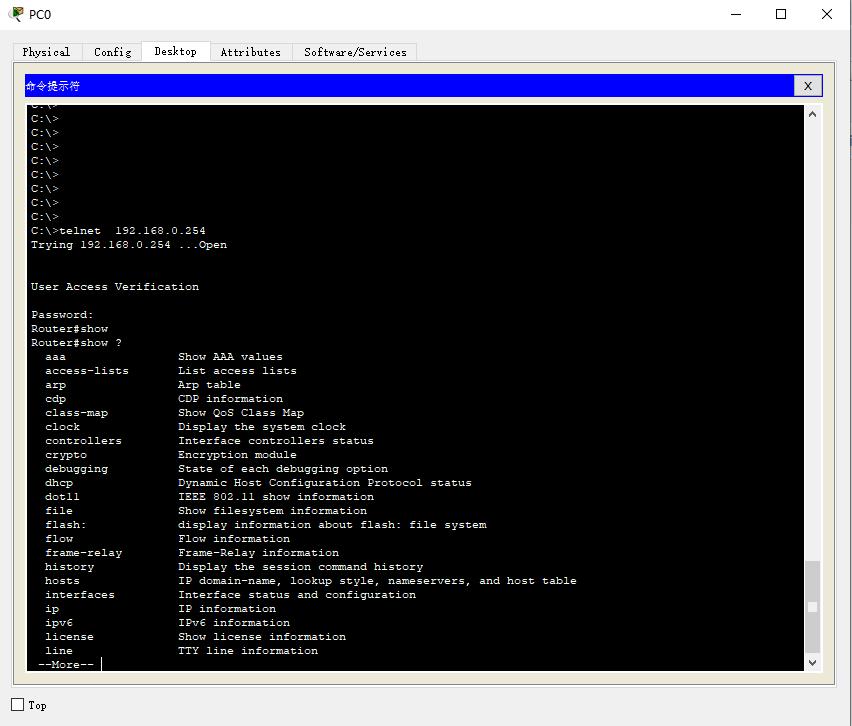This screenshot has height=726, width=852.
Task: Switch to the Physical tab
Action: [x=46, y=52]
